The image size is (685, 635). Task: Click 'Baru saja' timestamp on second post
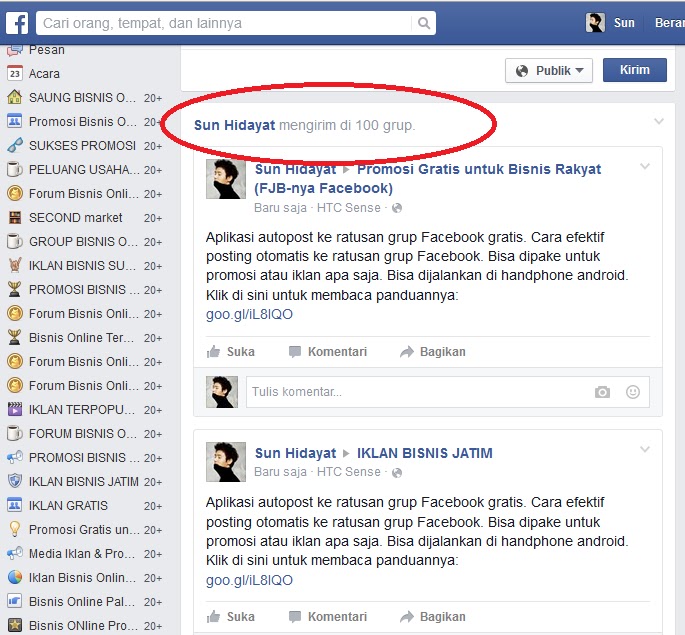click(280, 472)
